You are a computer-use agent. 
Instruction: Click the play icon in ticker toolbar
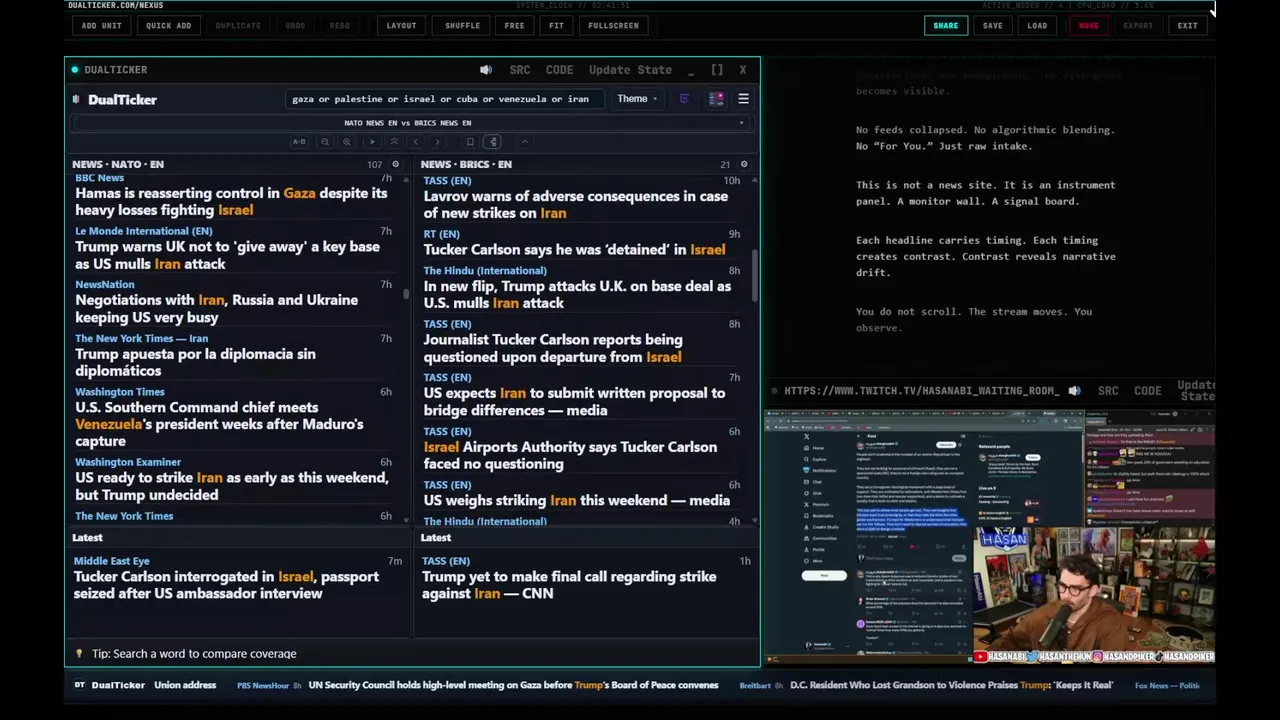(x=372, y=142)
